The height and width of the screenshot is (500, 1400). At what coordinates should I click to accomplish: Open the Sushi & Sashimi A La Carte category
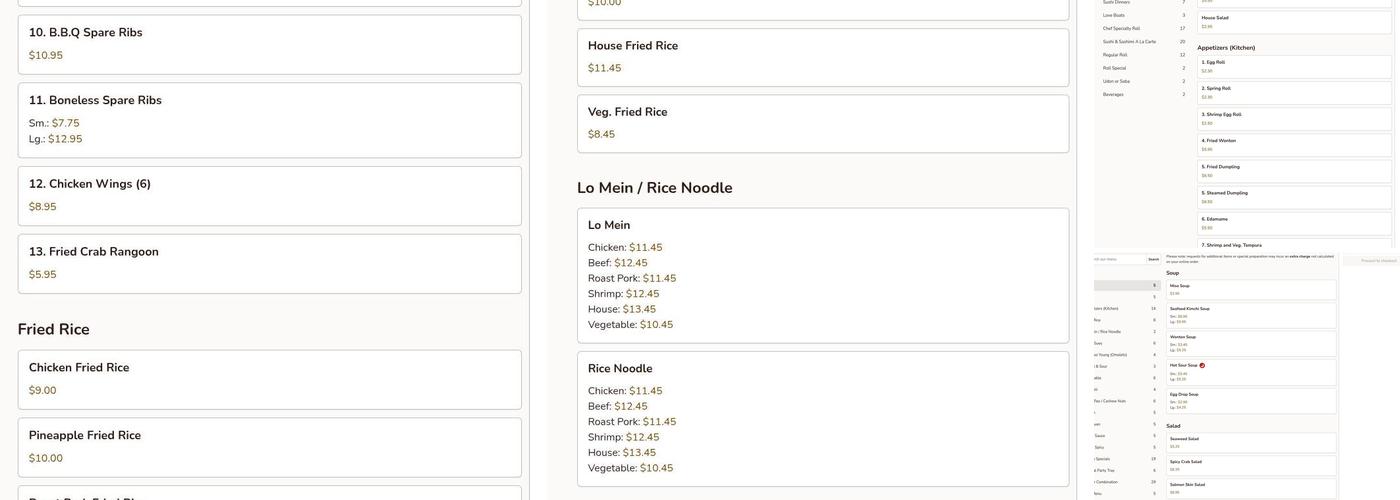[1129, 41]
